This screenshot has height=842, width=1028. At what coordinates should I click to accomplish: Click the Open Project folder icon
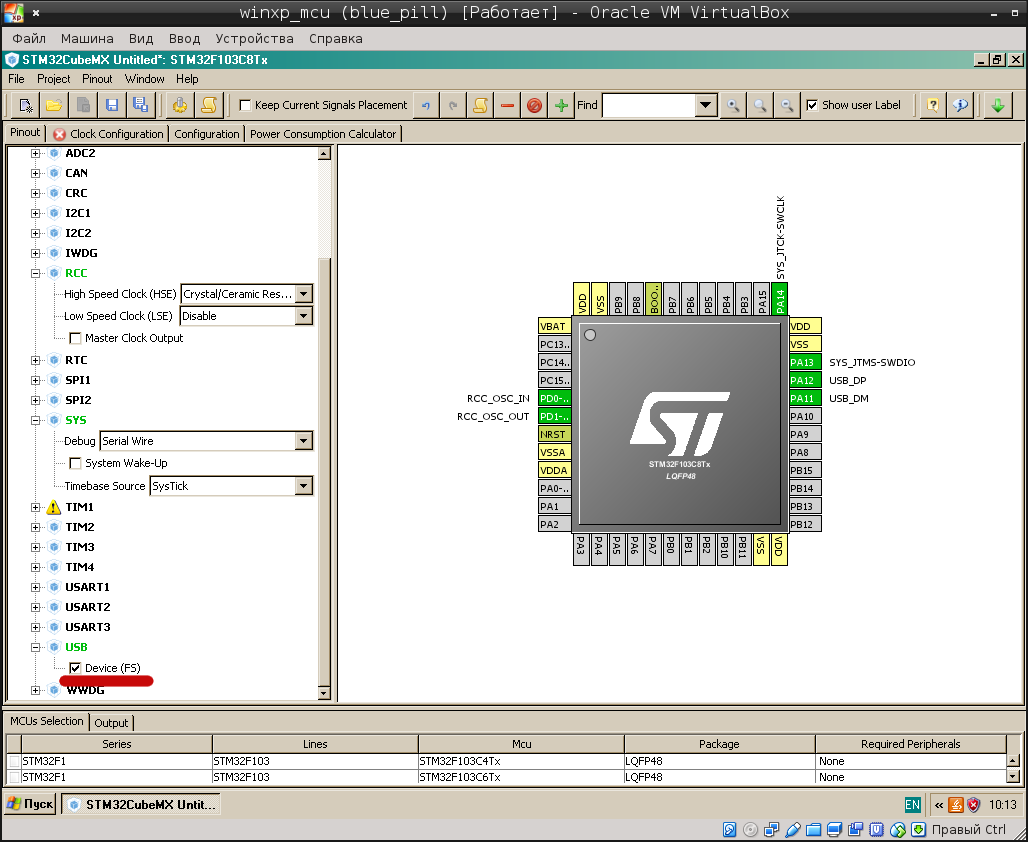pyautogui.click(x=54, y=105)
